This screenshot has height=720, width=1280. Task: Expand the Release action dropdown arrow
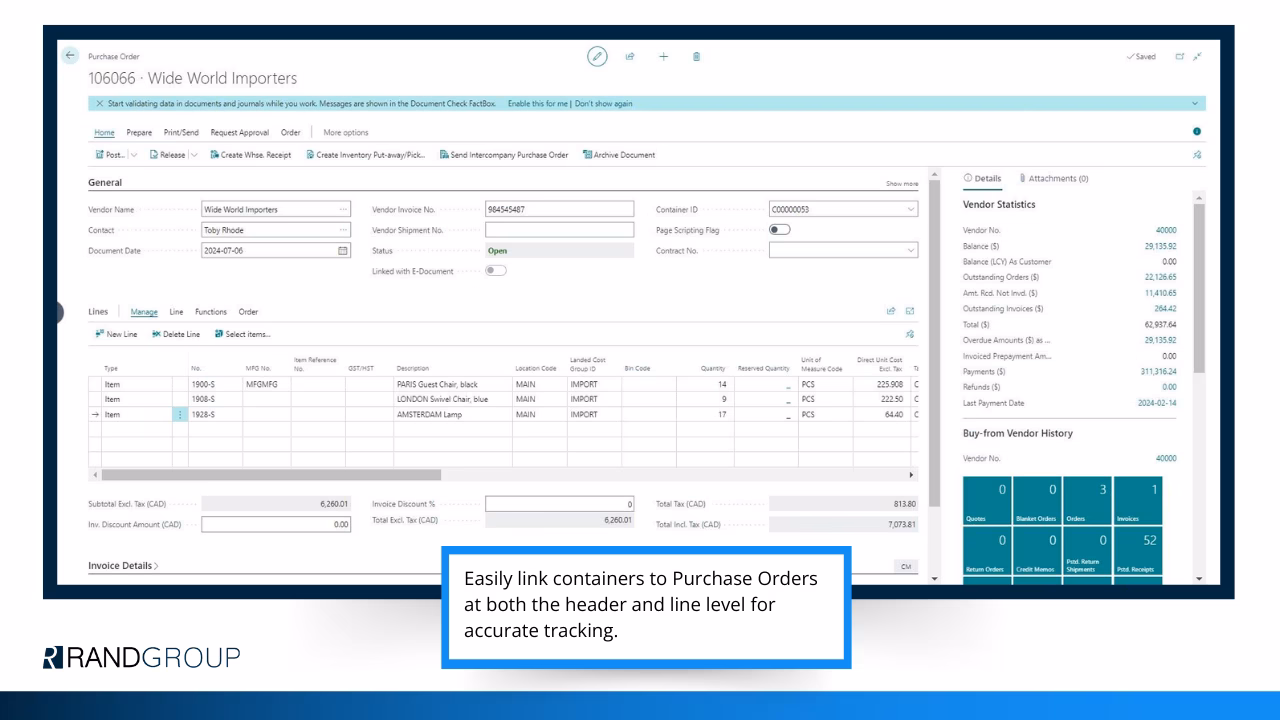click(x=194, y=155)
